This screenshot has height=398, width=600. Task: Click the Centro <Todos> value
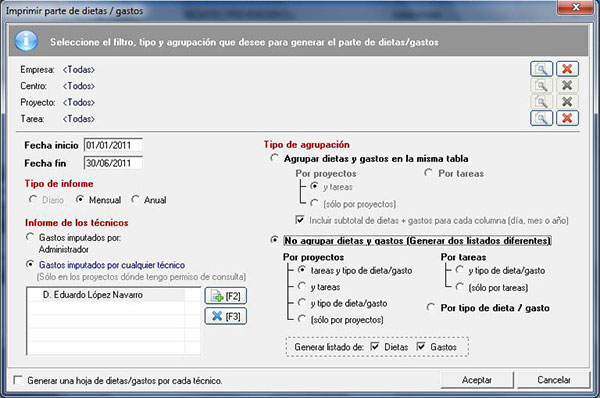click(79, 86)
